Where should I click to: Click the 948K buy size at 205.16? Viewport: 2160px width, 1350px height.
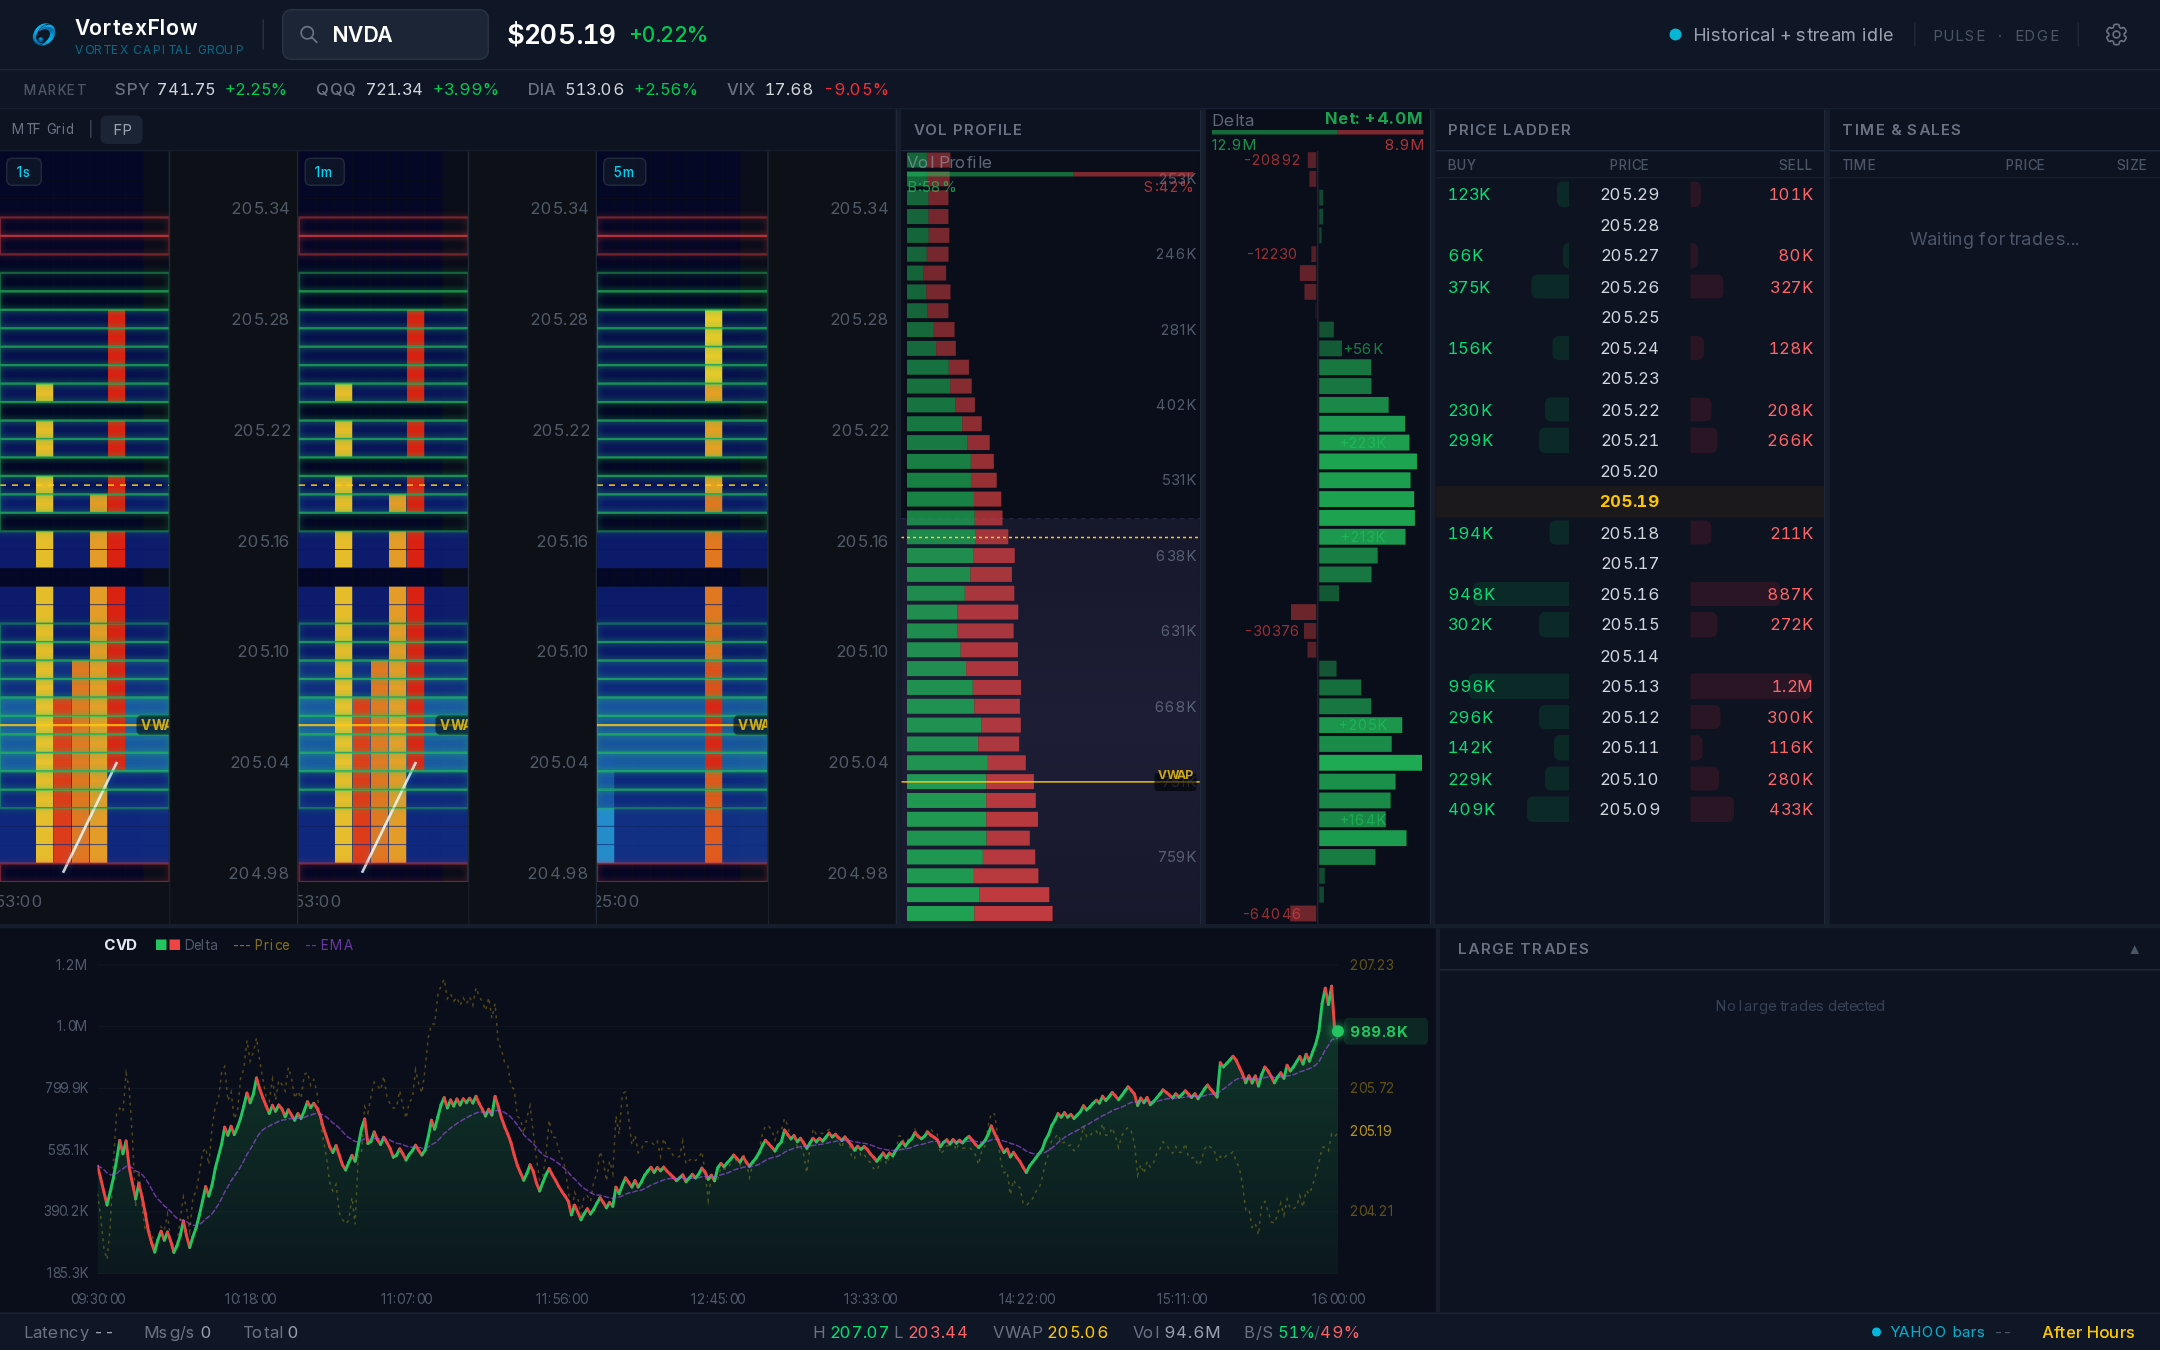tap(1471, 594)
